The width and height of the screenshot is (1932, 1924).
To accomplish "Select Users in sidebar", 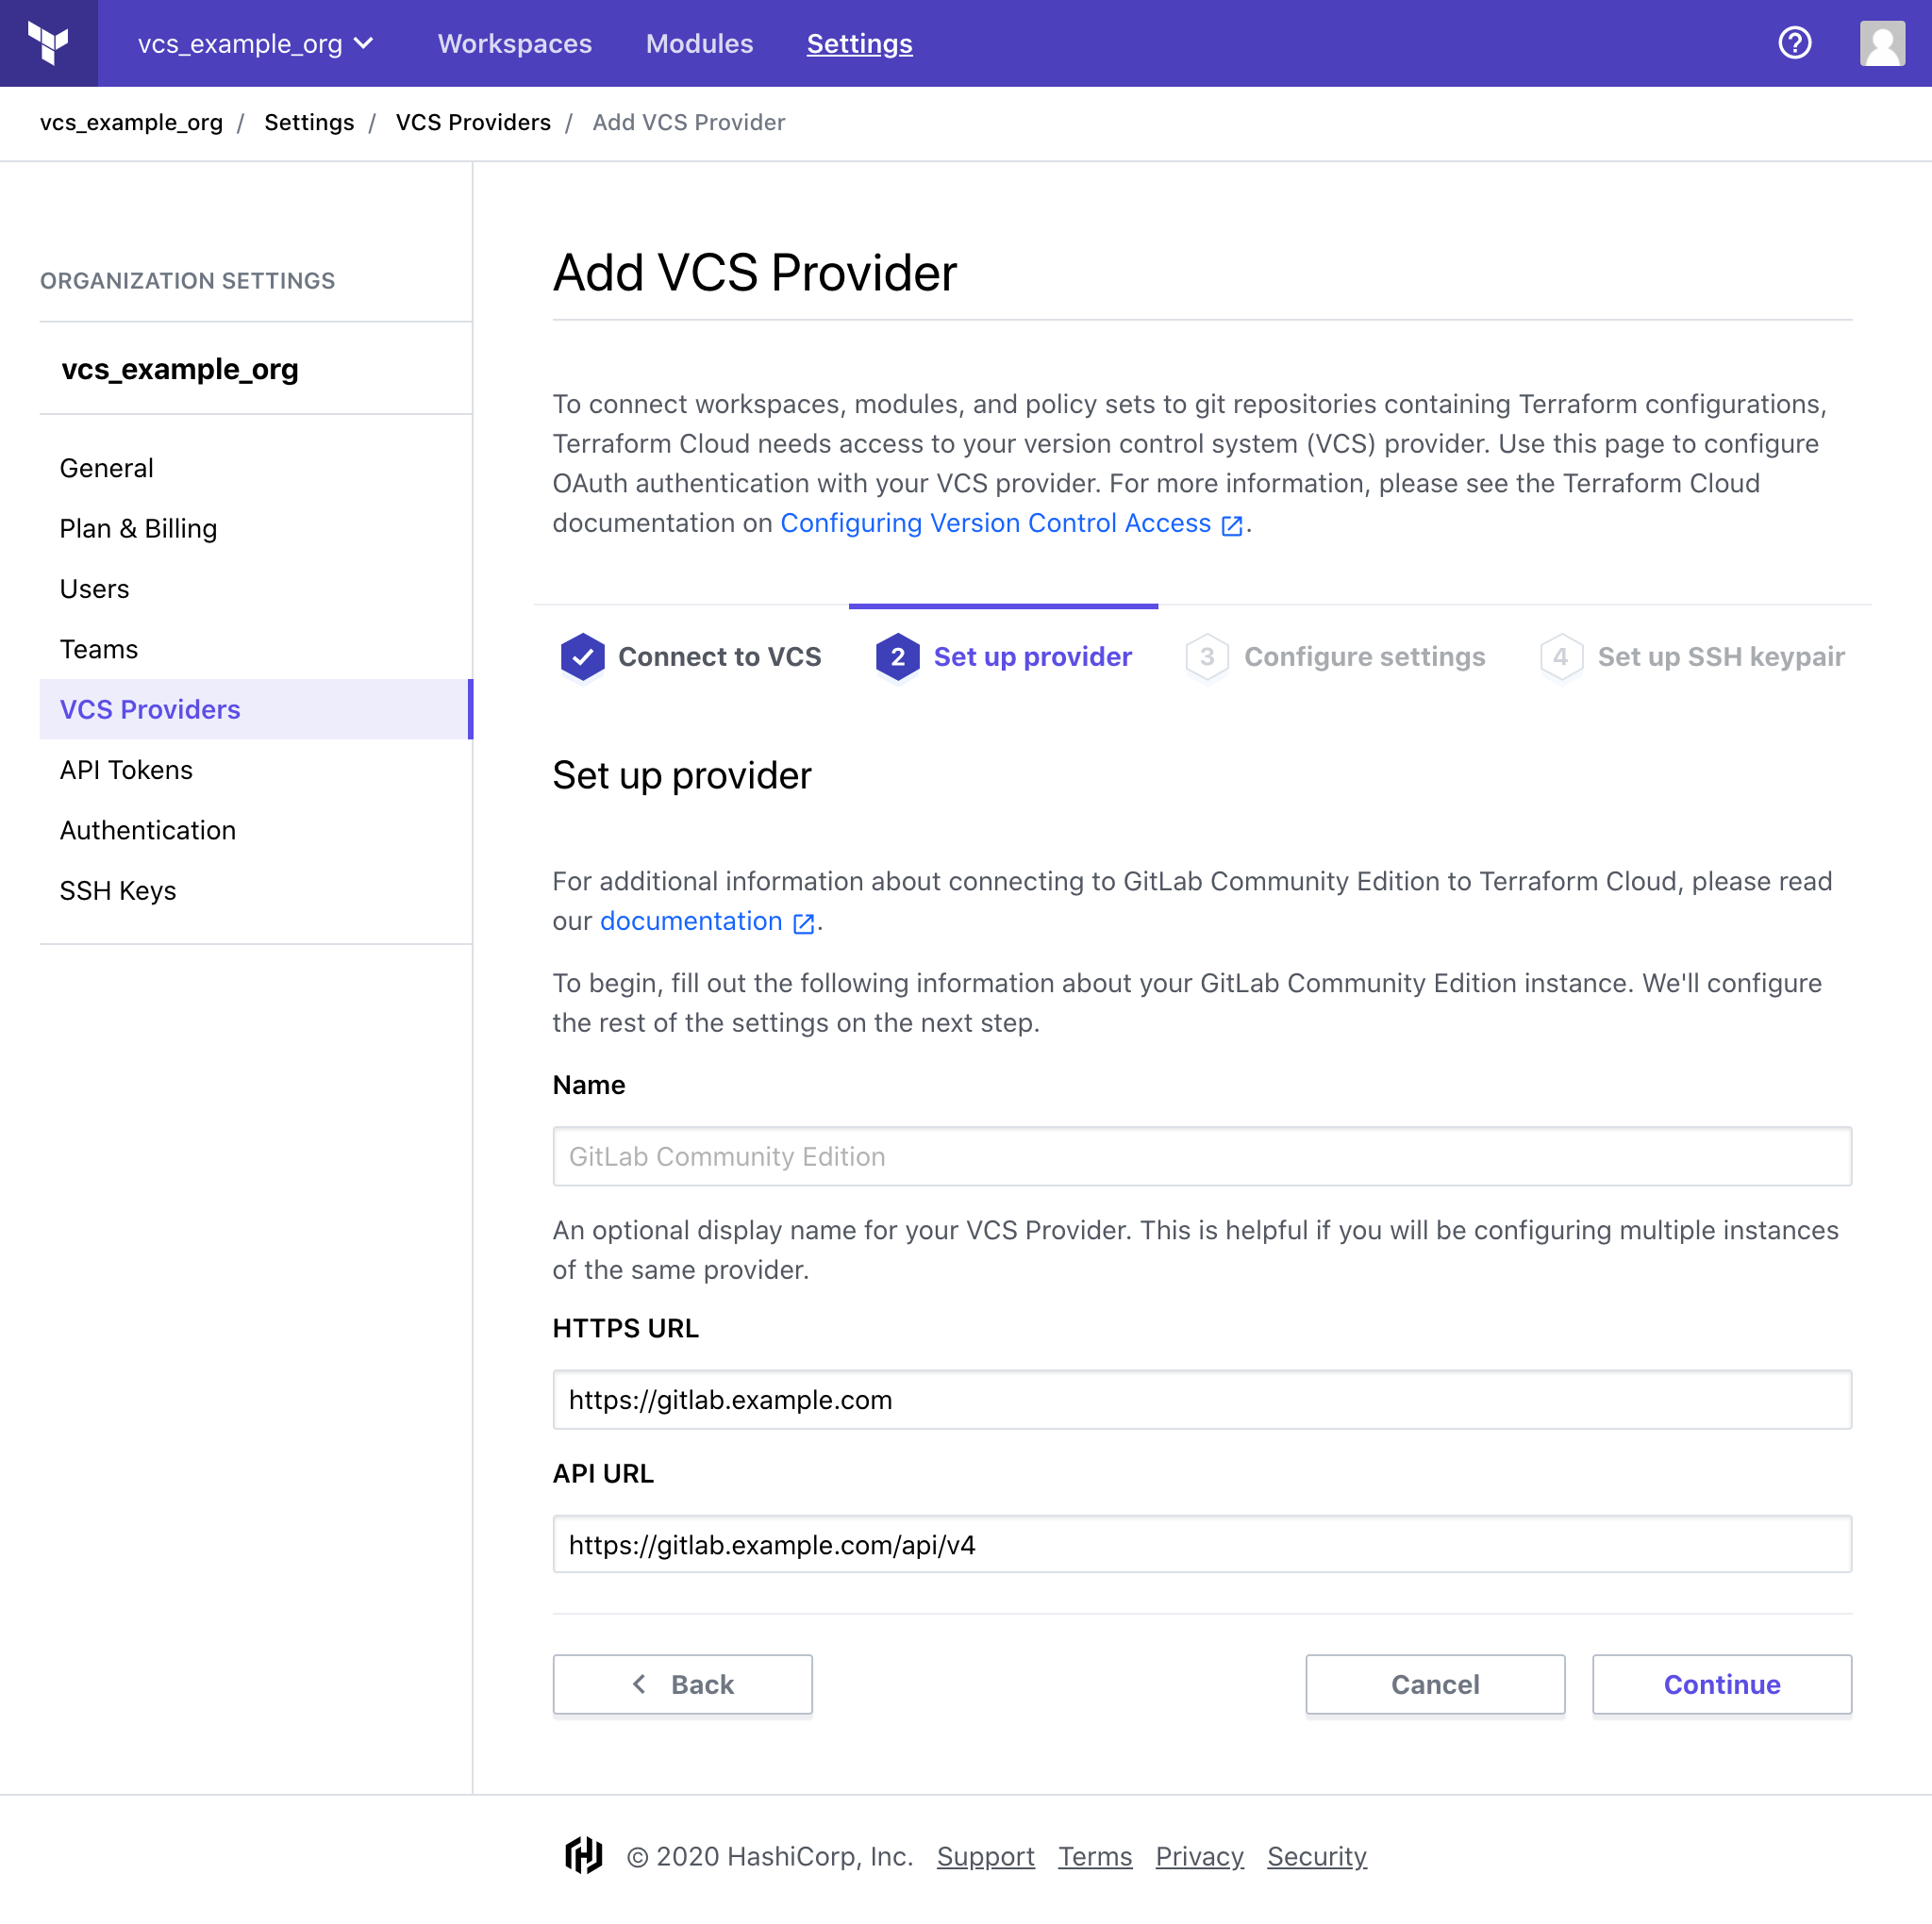I will pos(256,588).
